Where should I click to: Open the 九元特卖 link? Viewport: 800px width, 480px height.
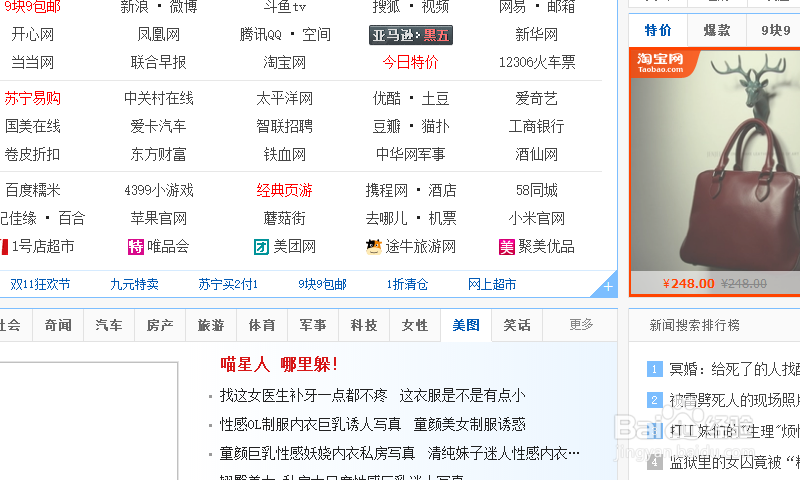(135, 284)
